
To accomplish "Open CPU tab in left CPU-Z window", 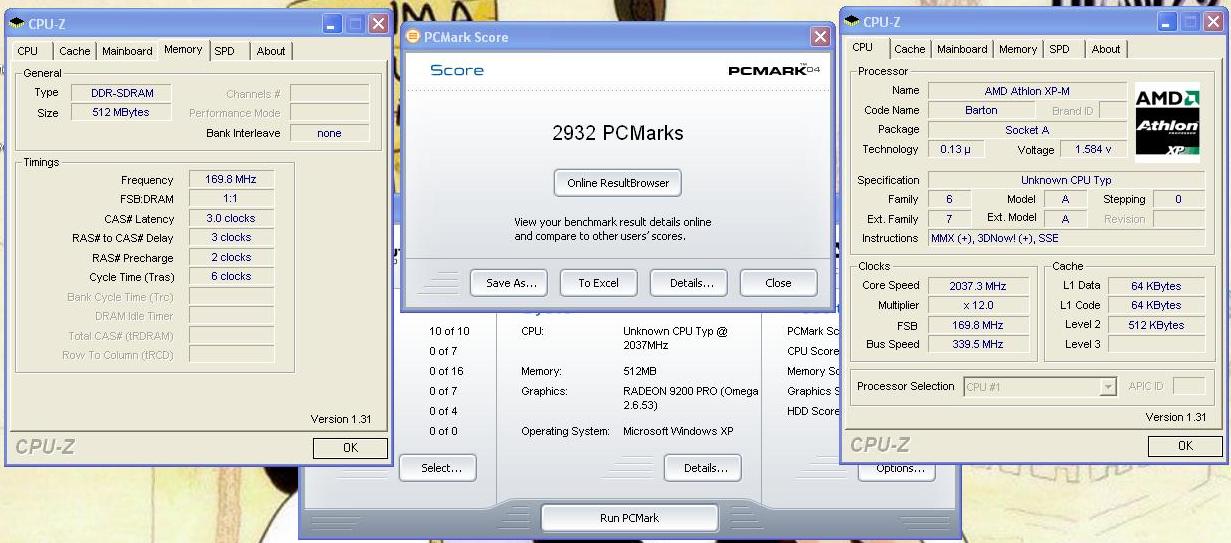I will click(28, 51).
